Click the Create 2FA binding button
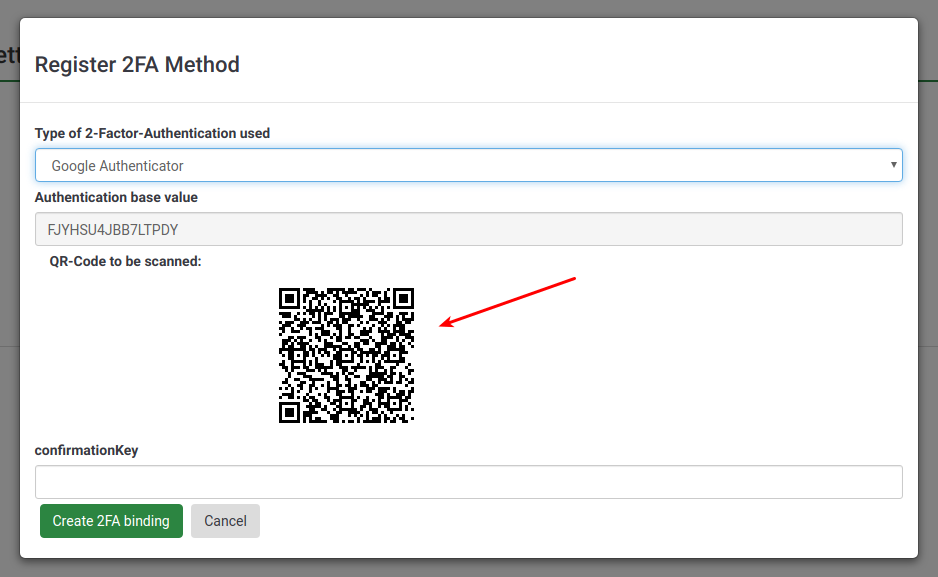Screen dimensions: 938x577 (x=111, y=521)
